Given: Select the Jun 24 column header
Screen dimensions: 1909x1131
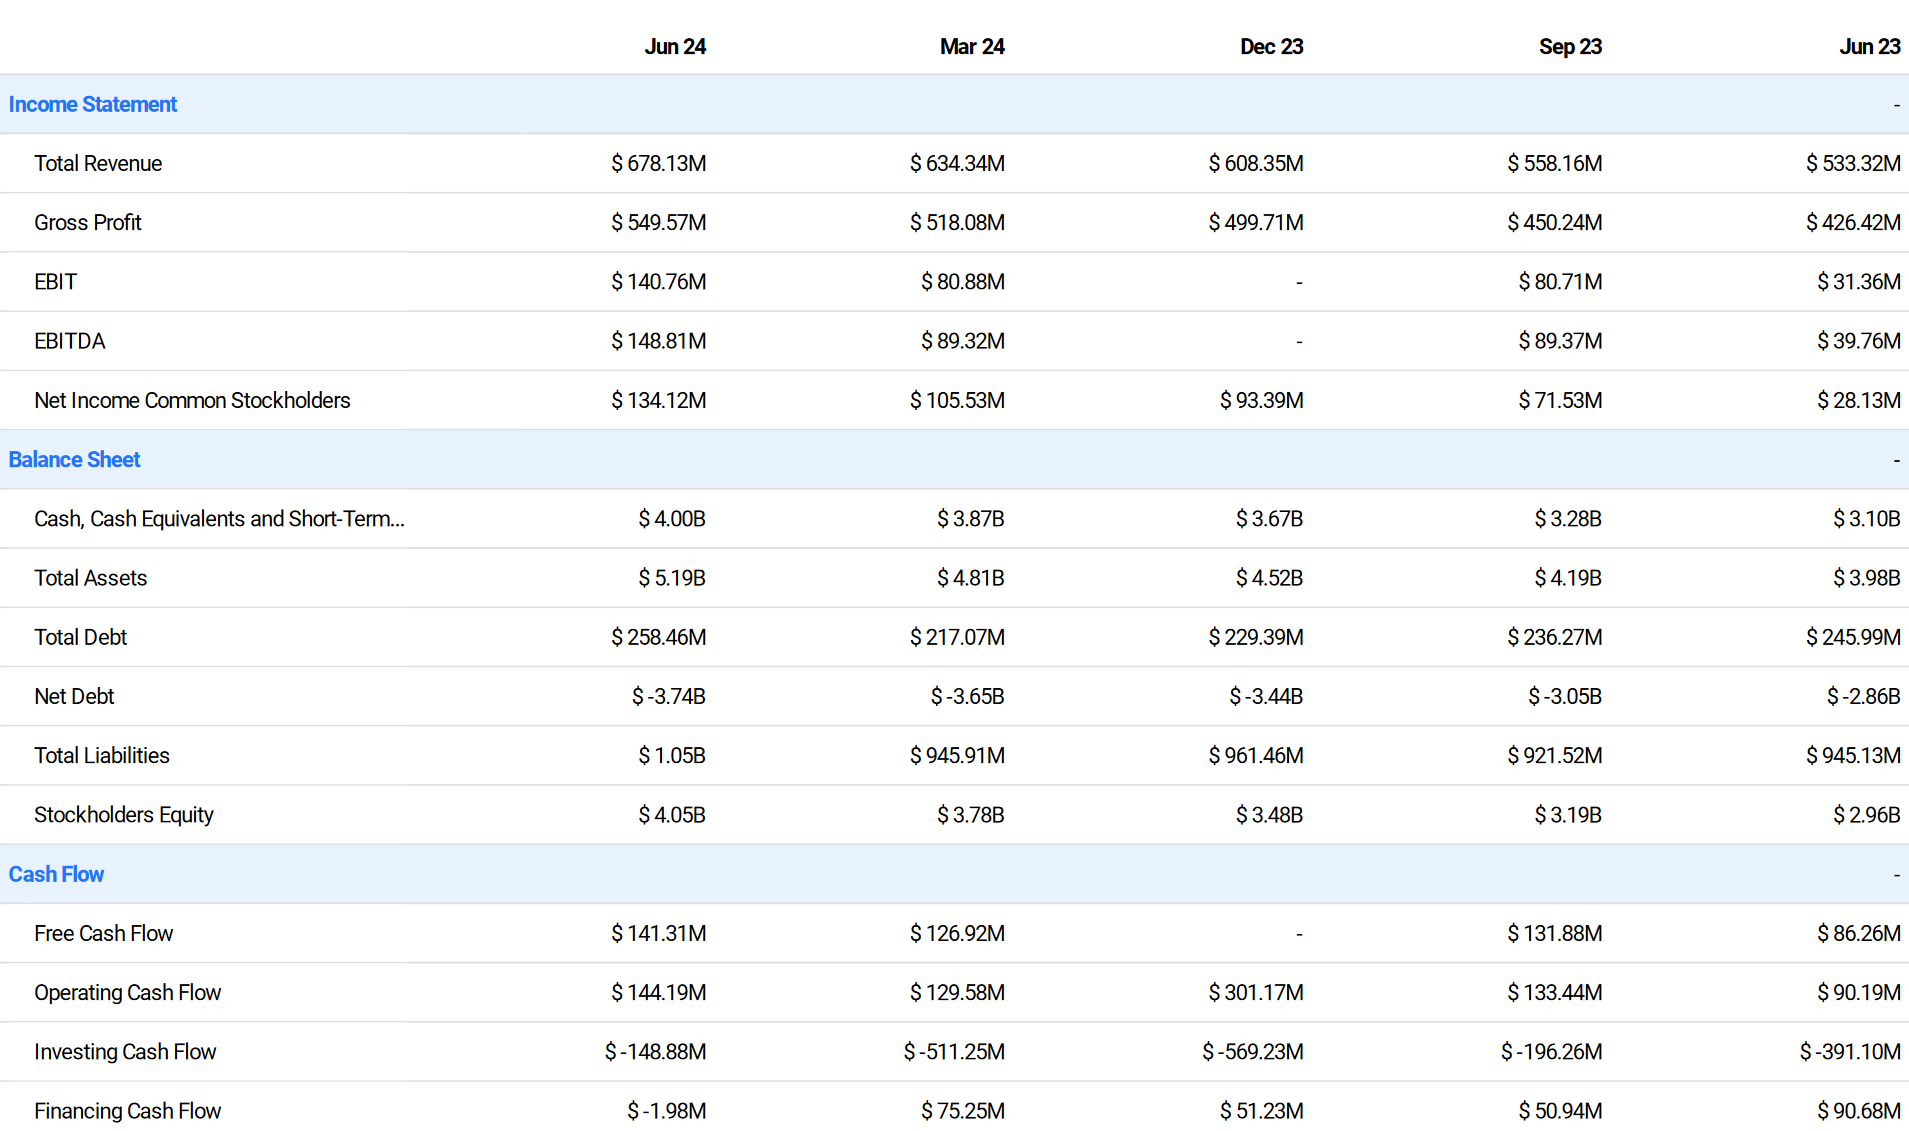Looking at the screenshot, I should coord(675,46).
